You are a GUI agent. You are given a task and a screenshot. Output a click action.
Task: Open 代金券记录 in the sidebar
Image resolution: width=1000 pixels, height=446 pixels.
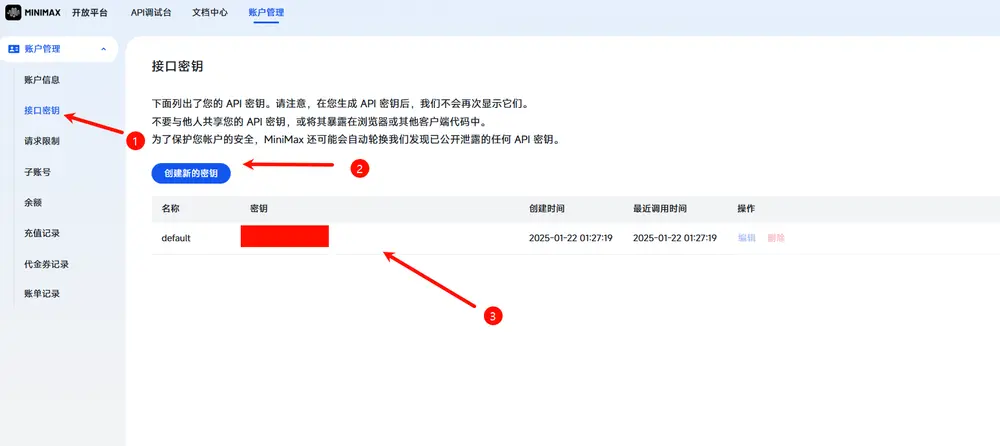coord(47,264)
